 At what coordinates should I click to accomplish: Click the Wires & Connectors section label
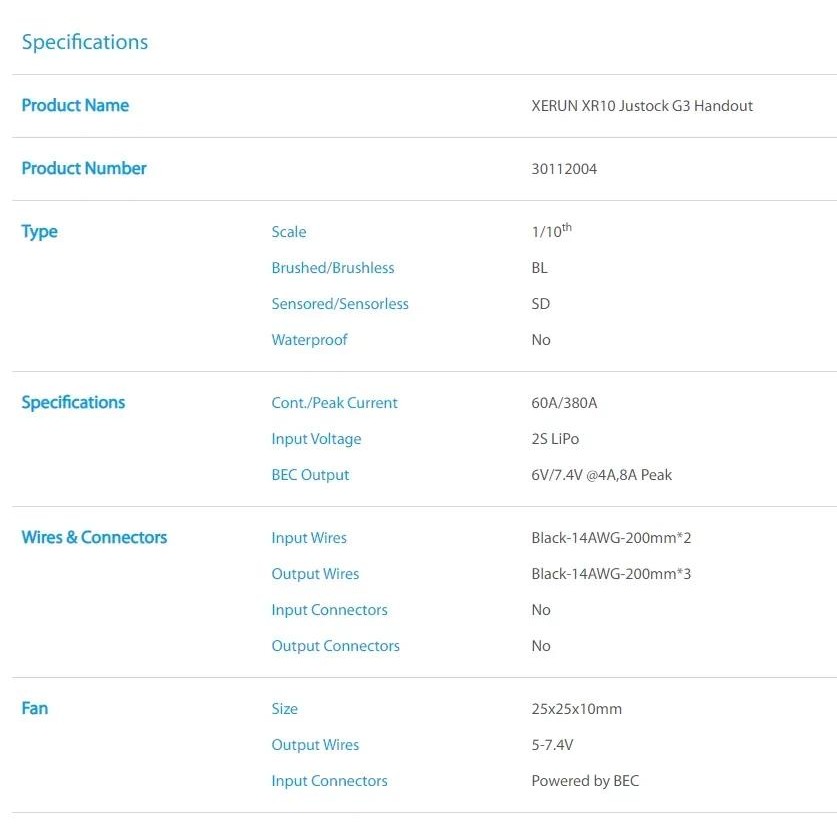pyautogui.click(x=94, y=537)
